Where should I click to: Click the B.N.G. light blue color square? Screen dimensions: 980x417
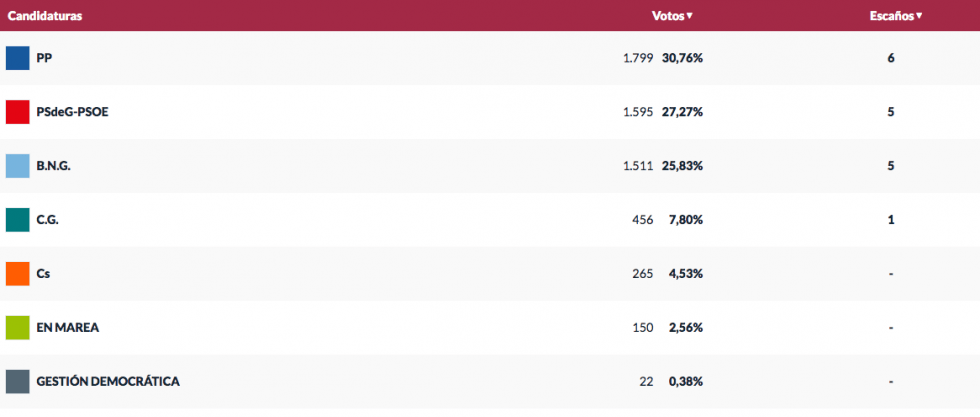pos(17,166)
